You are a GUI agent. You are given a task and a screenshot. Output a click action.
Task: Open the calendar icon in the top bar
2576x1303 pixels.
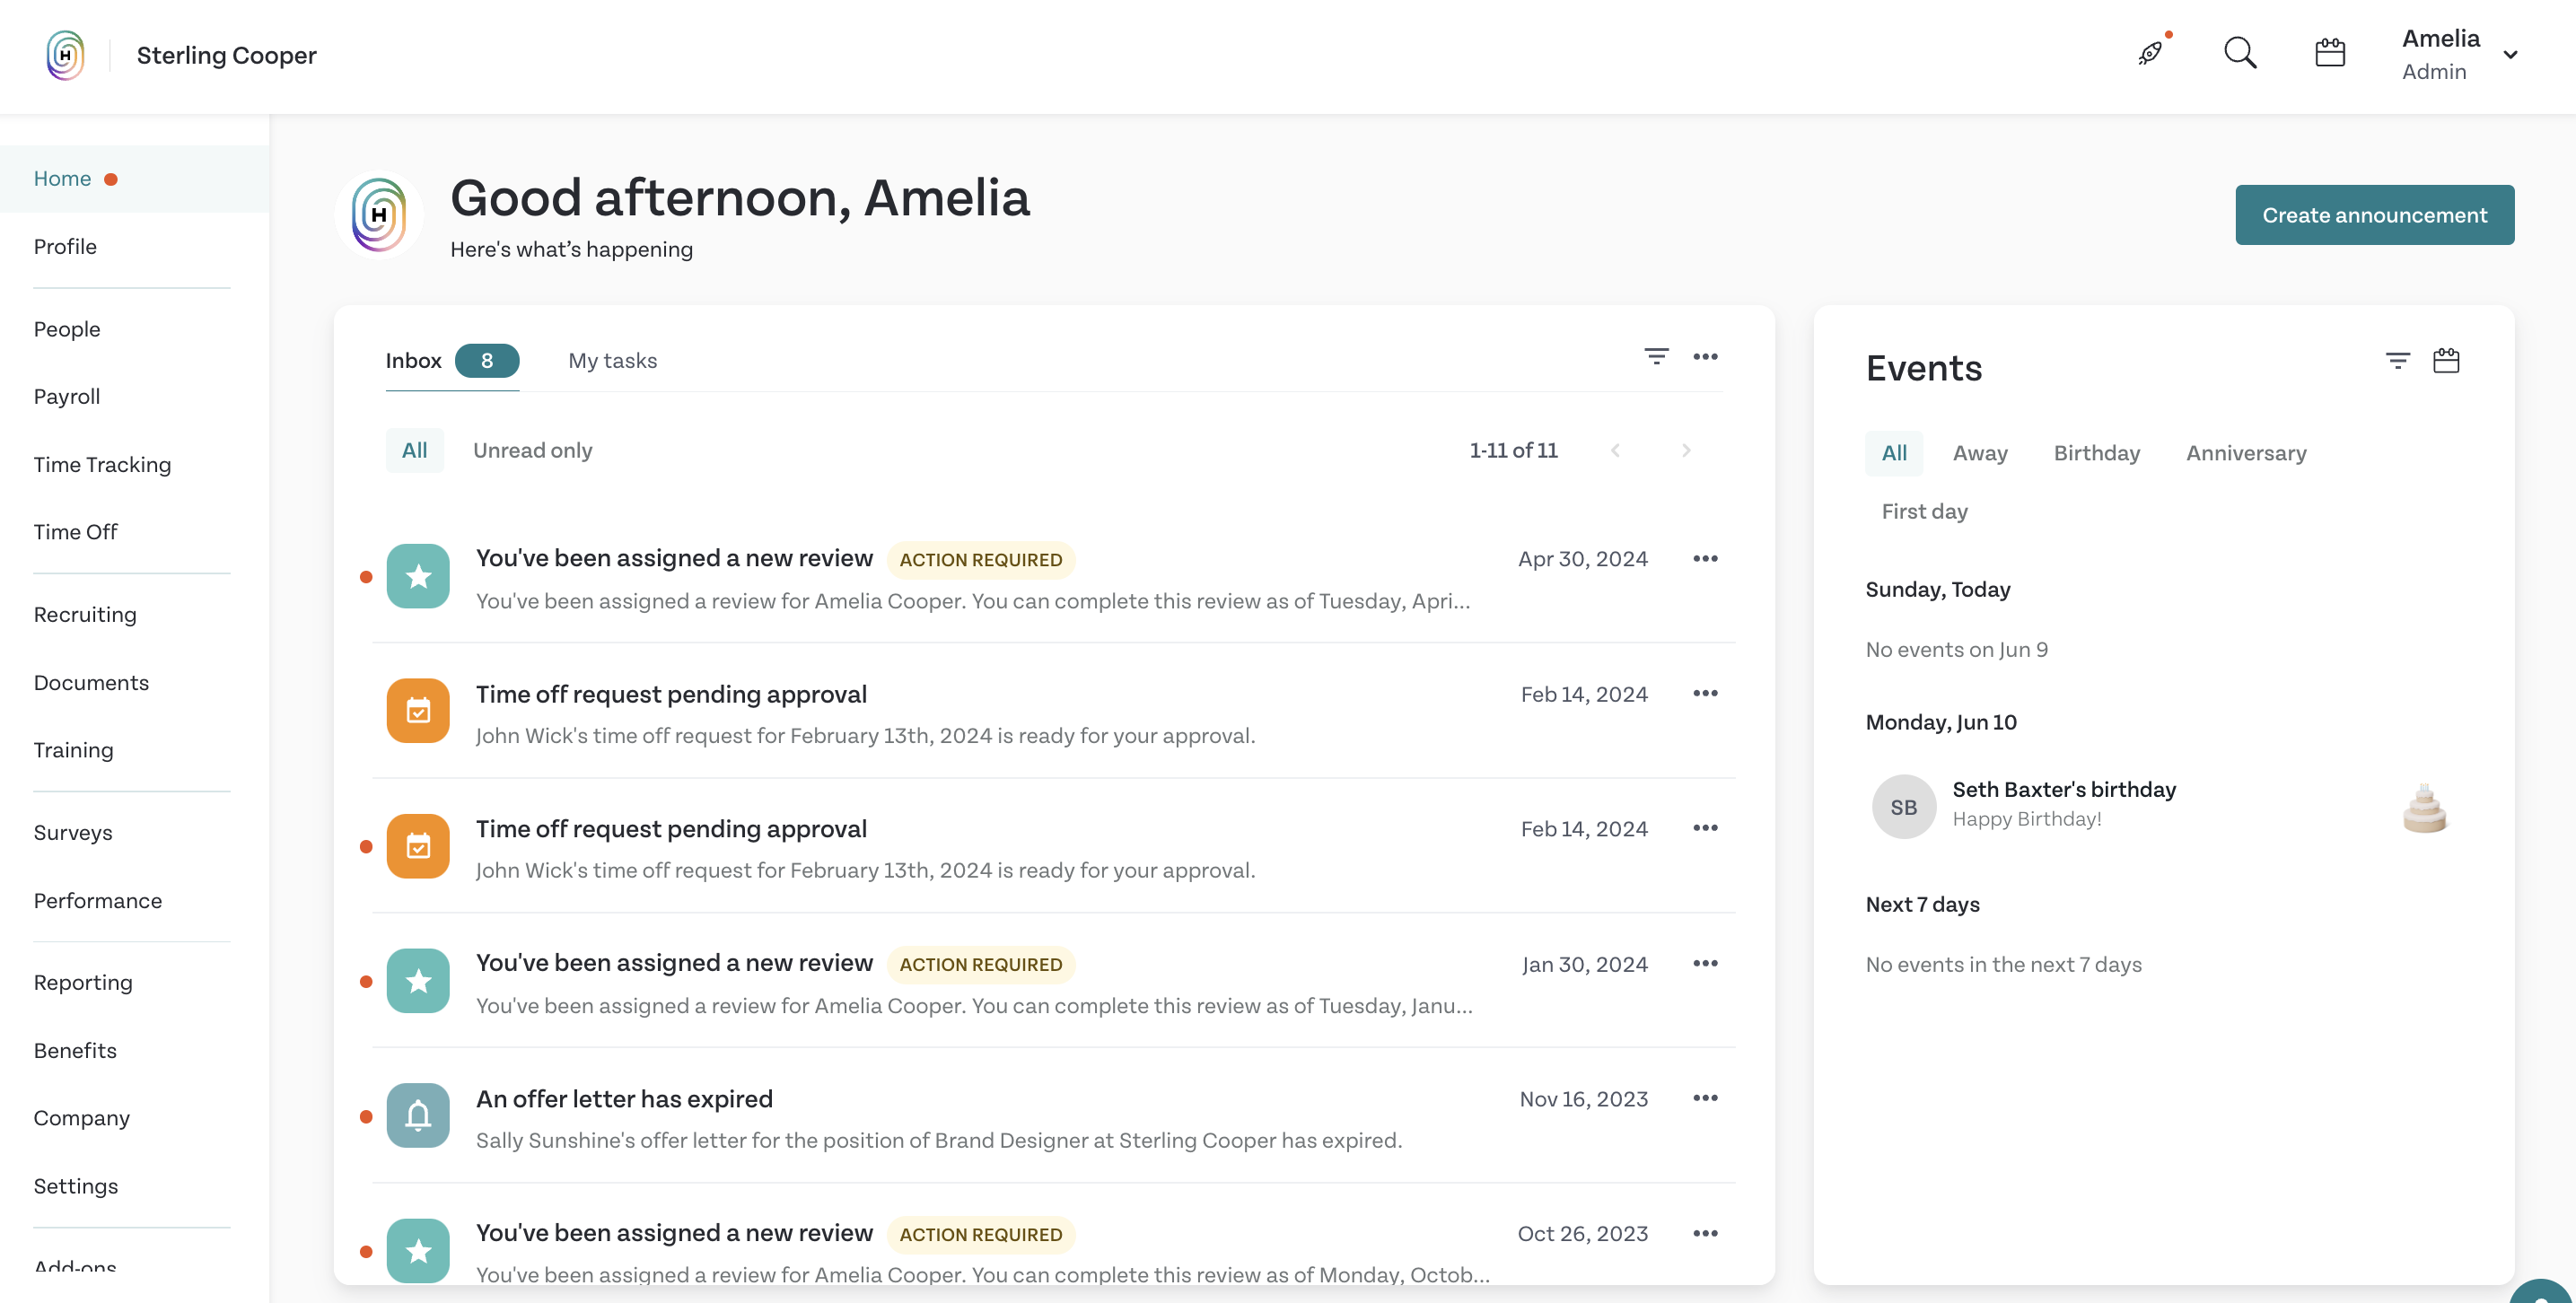point(2330,52)
